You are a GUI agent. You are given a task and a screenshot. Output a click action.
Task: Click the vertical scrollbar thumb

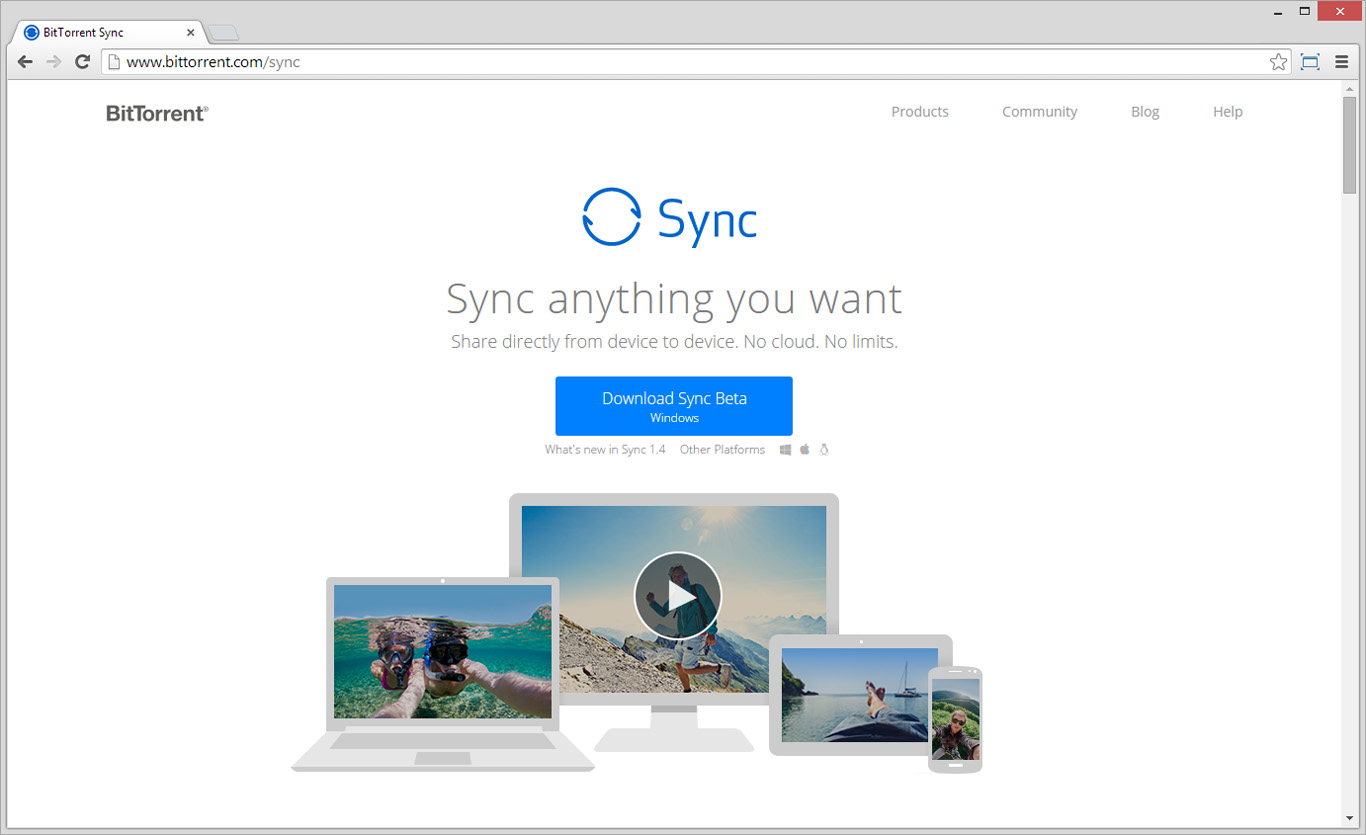pyautogui.click(x=1350, y=145)
